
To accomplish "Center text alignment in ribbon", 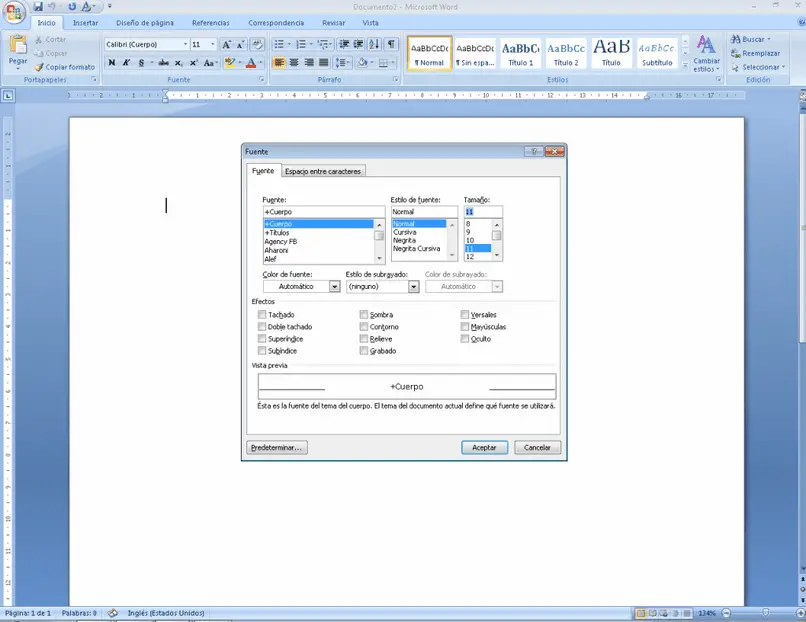I will [294, 63].
